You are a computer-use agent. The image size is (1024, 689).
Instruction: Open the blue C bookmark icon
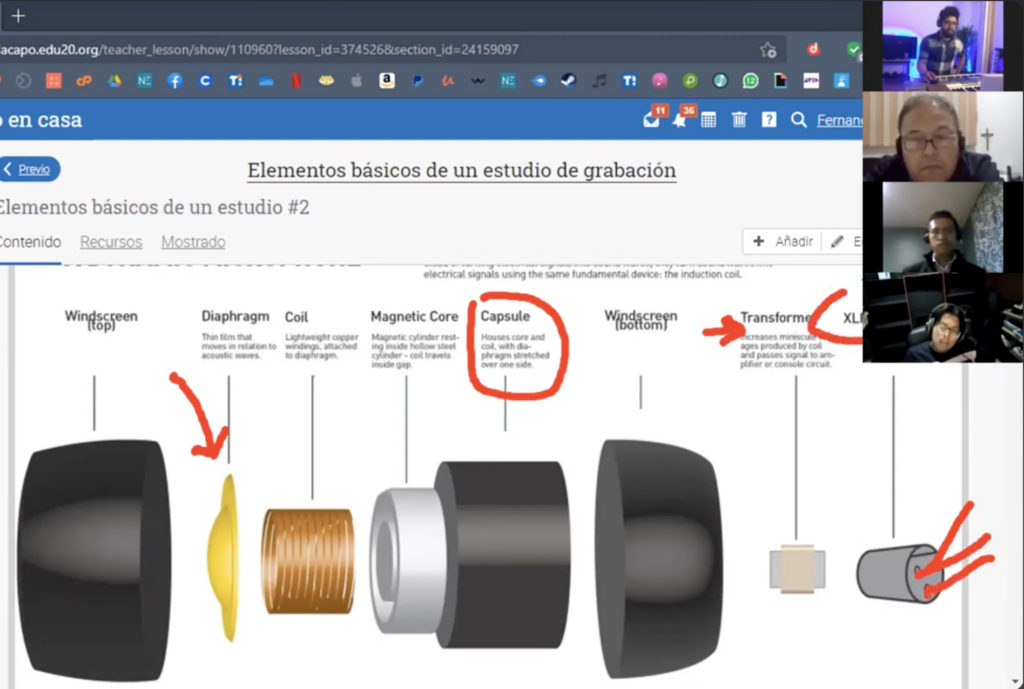tap(205, 81)
